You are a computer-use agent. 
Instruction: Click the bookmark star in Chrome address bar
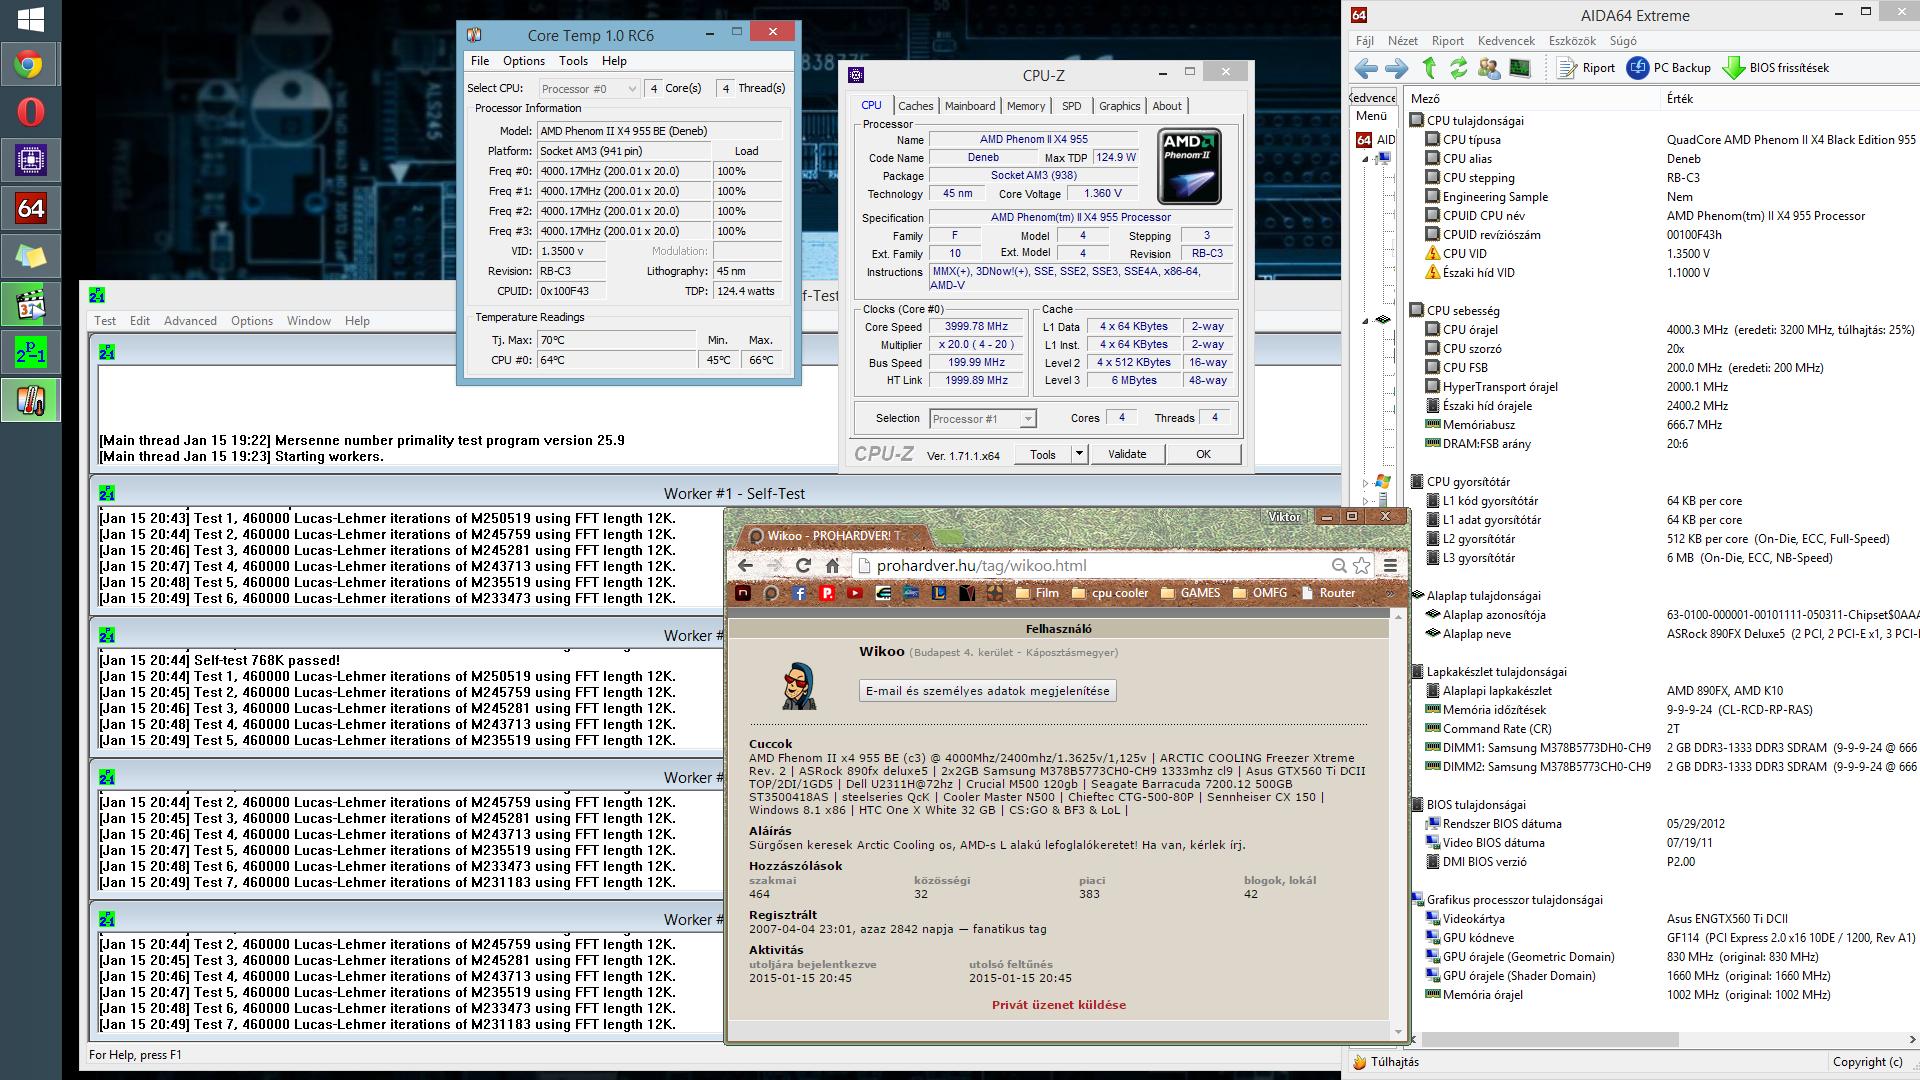click(x=1361, y=565)
